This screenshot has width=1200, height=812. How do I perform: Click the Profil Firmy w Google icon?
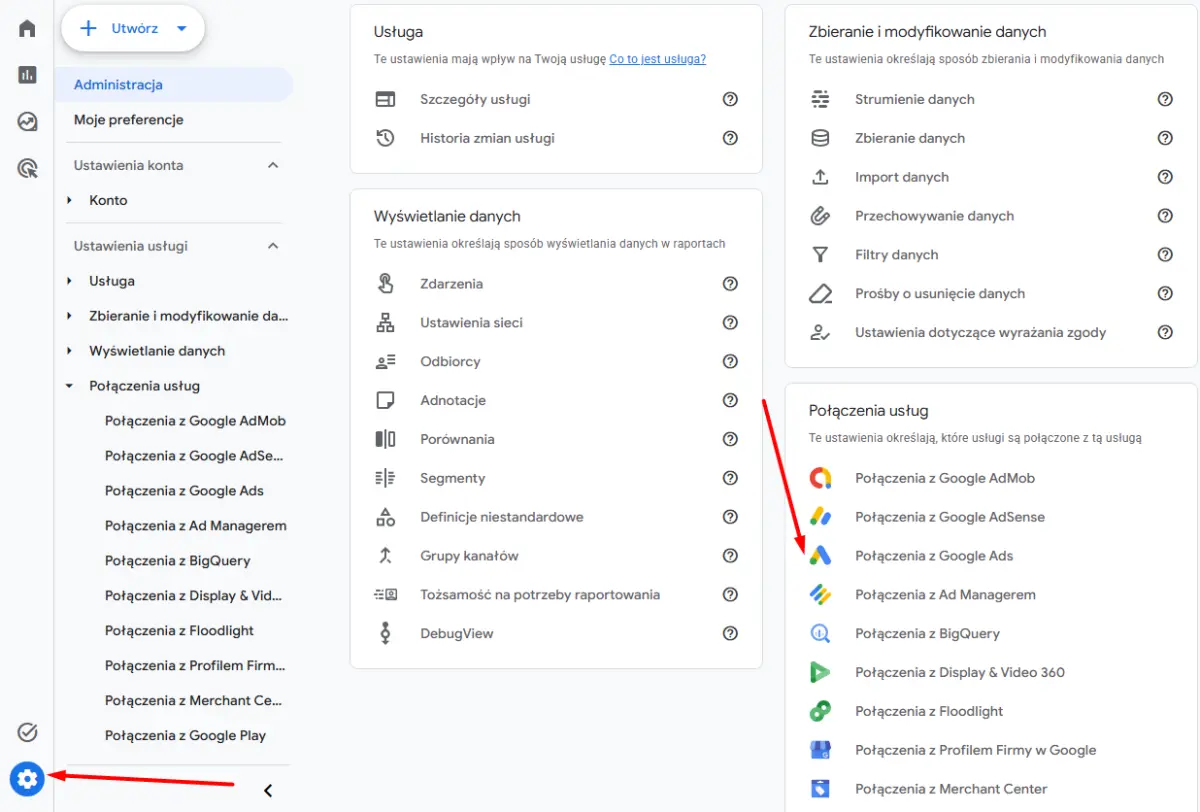(x=820, y=750)
